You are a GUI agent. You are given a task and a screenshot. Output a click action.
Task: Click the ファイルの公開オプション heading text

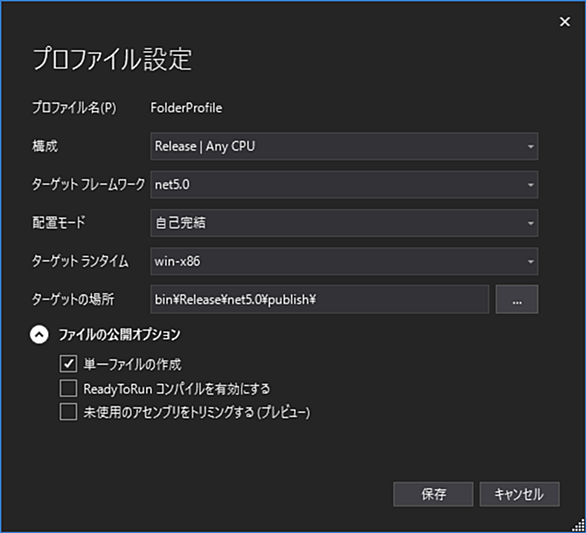[x=119, y=335]
